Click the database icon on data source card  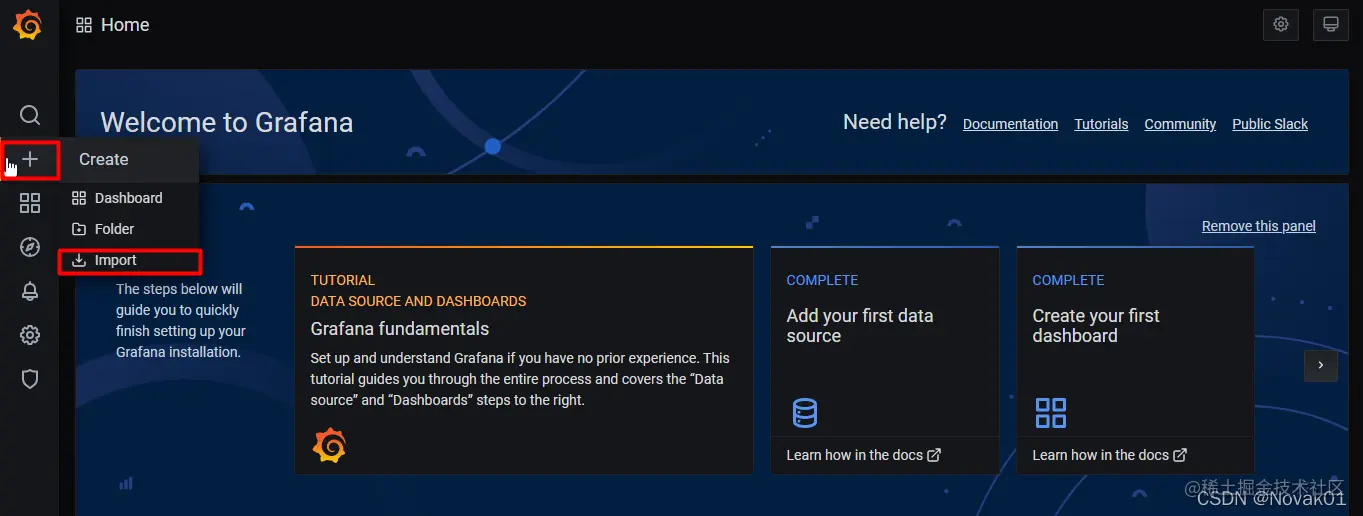804,412
